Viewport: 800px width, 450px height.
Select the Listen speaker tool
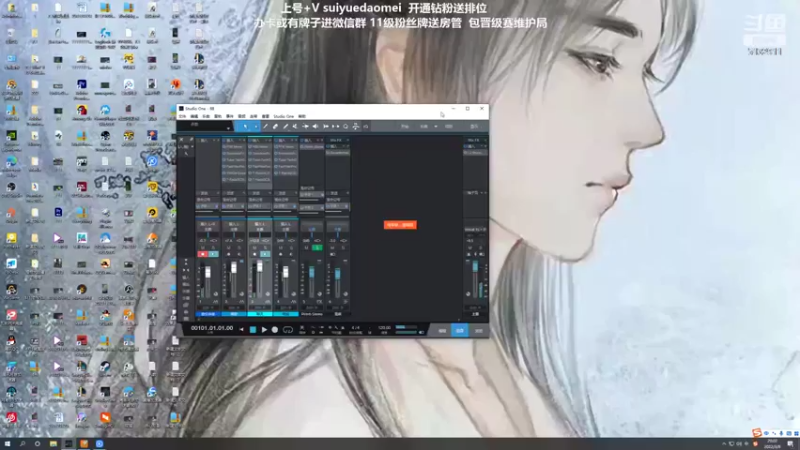(315, 126)
